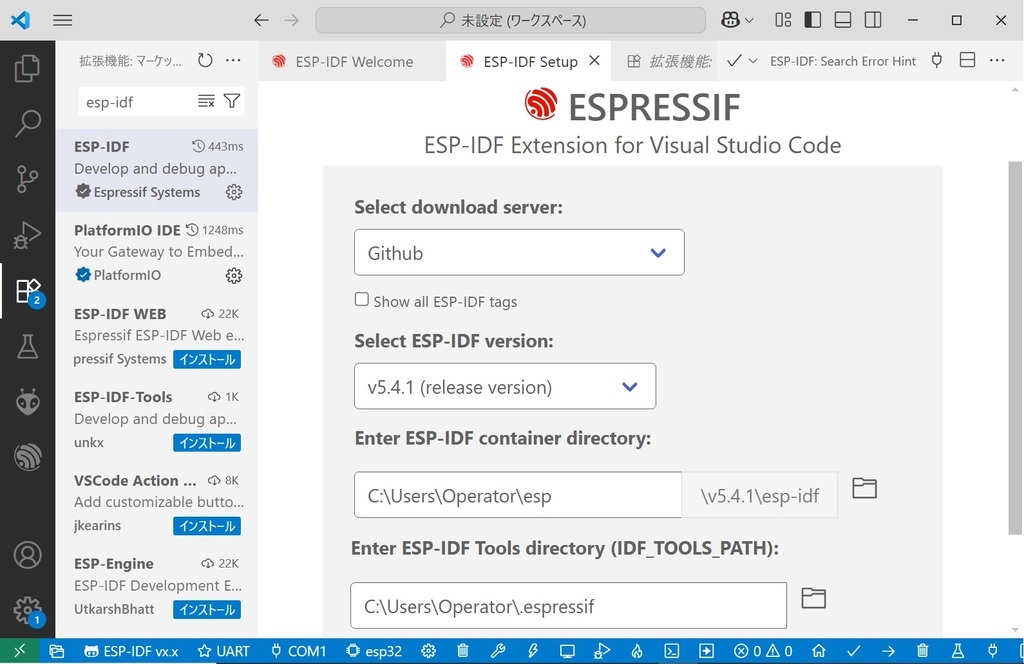Open the ESP-IDF Terminal icon

pyautogui.click(x=670, y=650)
